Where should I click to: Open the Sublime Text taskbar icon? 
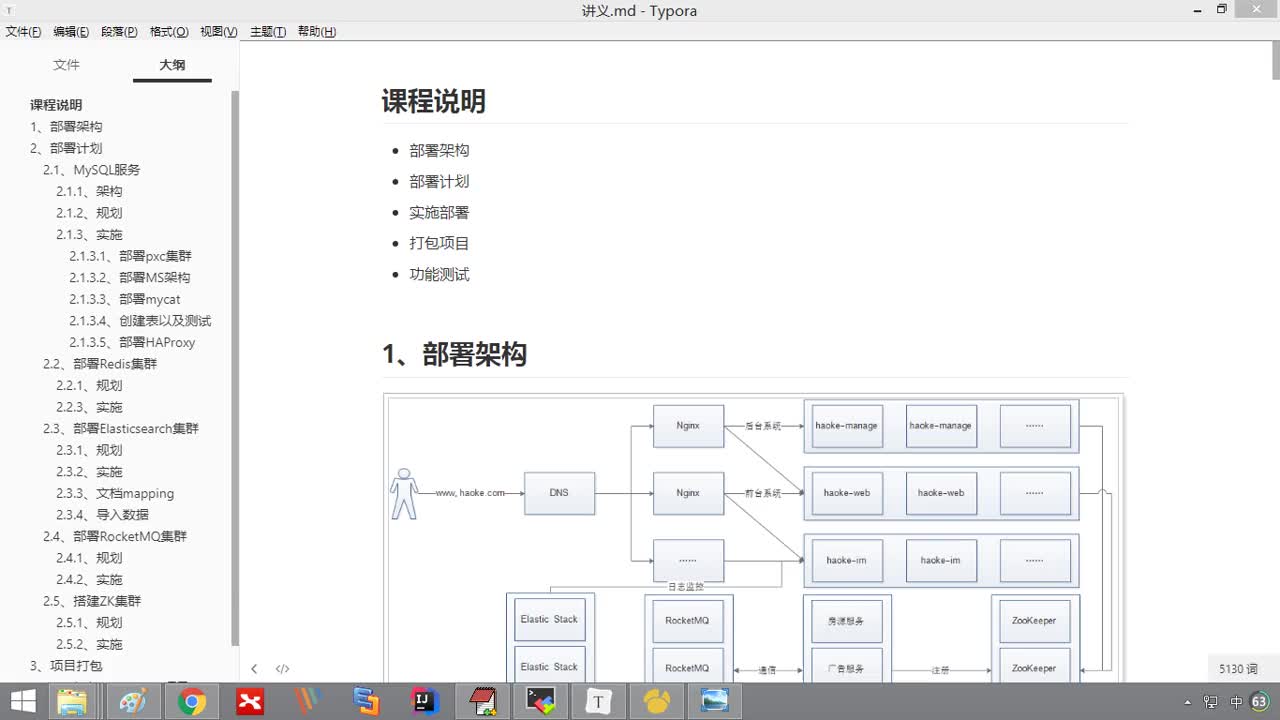pos(366,702)
